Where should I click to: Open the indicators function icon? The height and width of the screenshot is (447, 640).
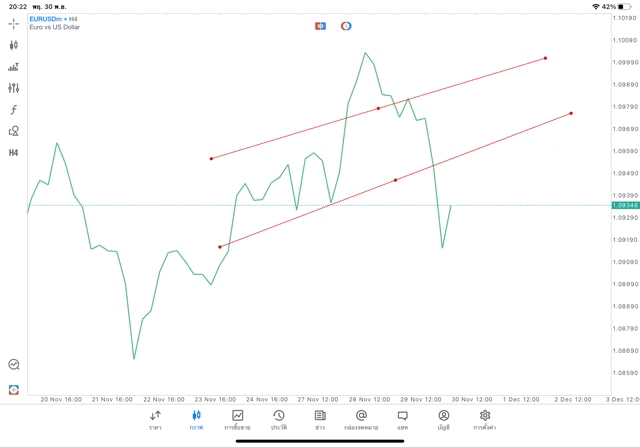14,109
